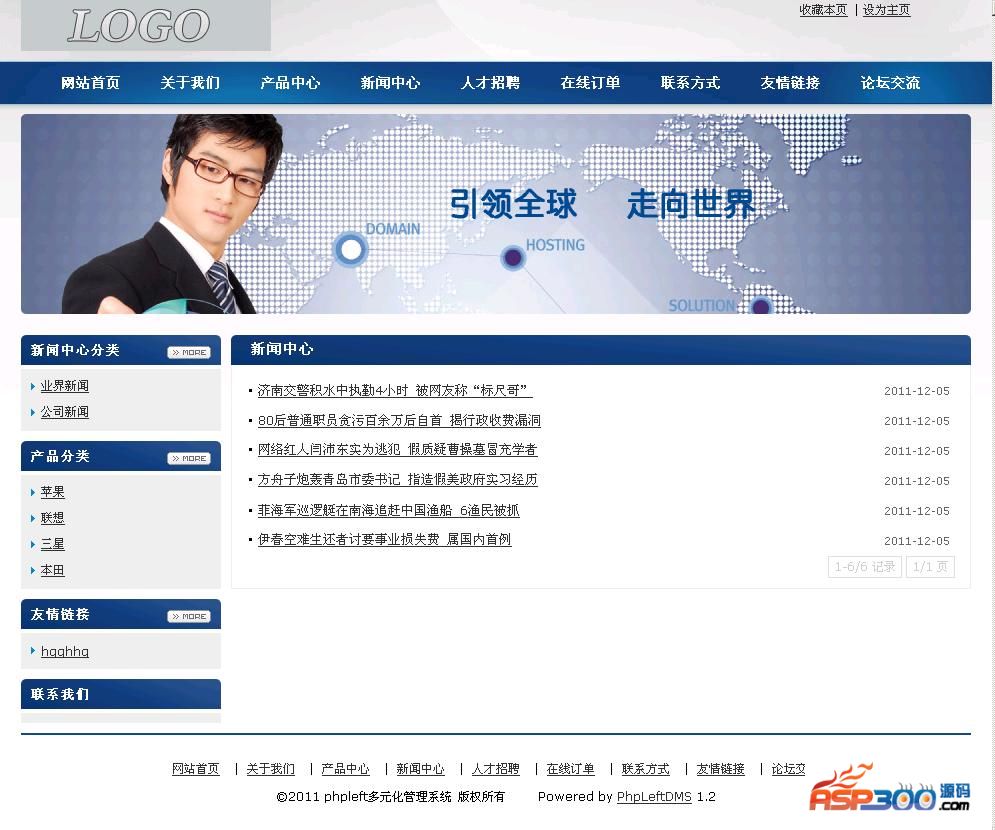
Task: Open news article 80后普通职员贪污百余万后自首
Action: pyautogui.click(x=399, y=420)
